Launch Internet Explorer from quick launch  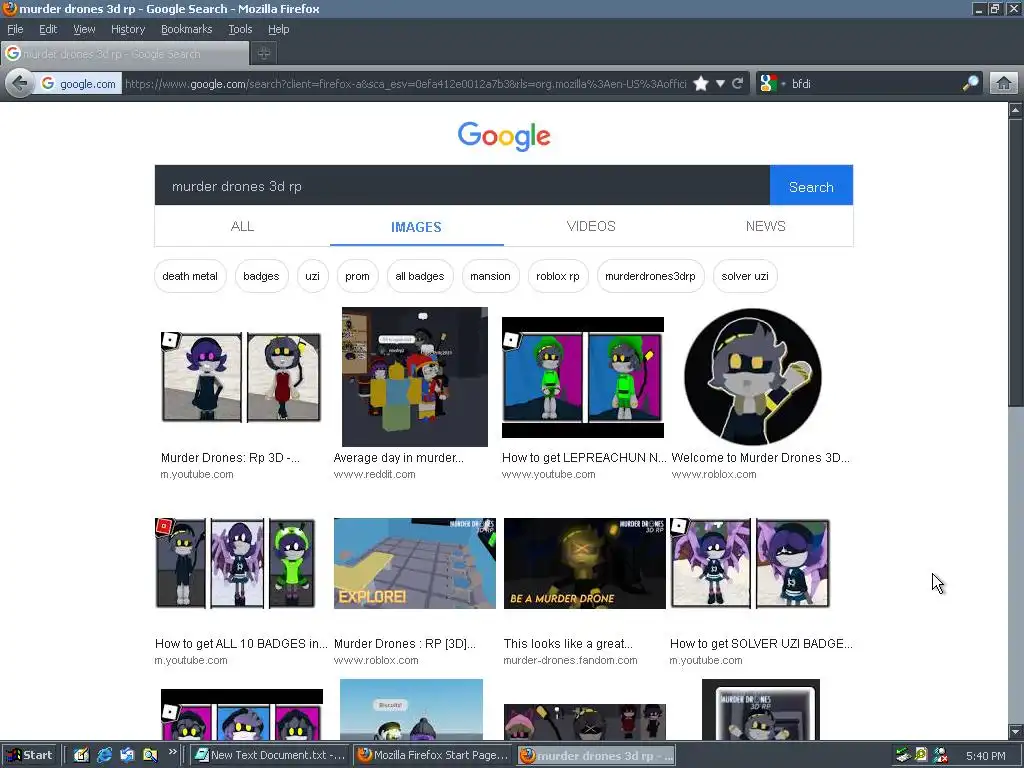click(x=104, y=755)
